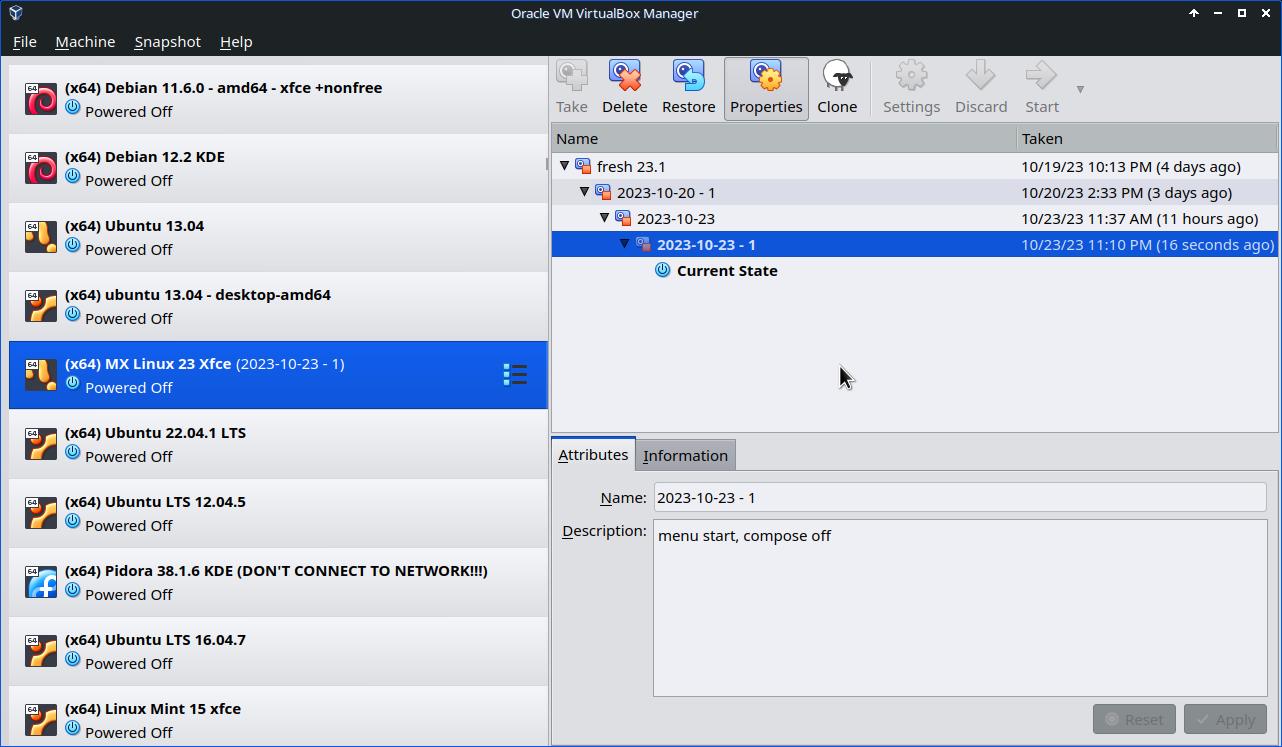Delete the selected snapshot via toolbar
This screenshot has height=747, width=1282.
tap(625, 88)
